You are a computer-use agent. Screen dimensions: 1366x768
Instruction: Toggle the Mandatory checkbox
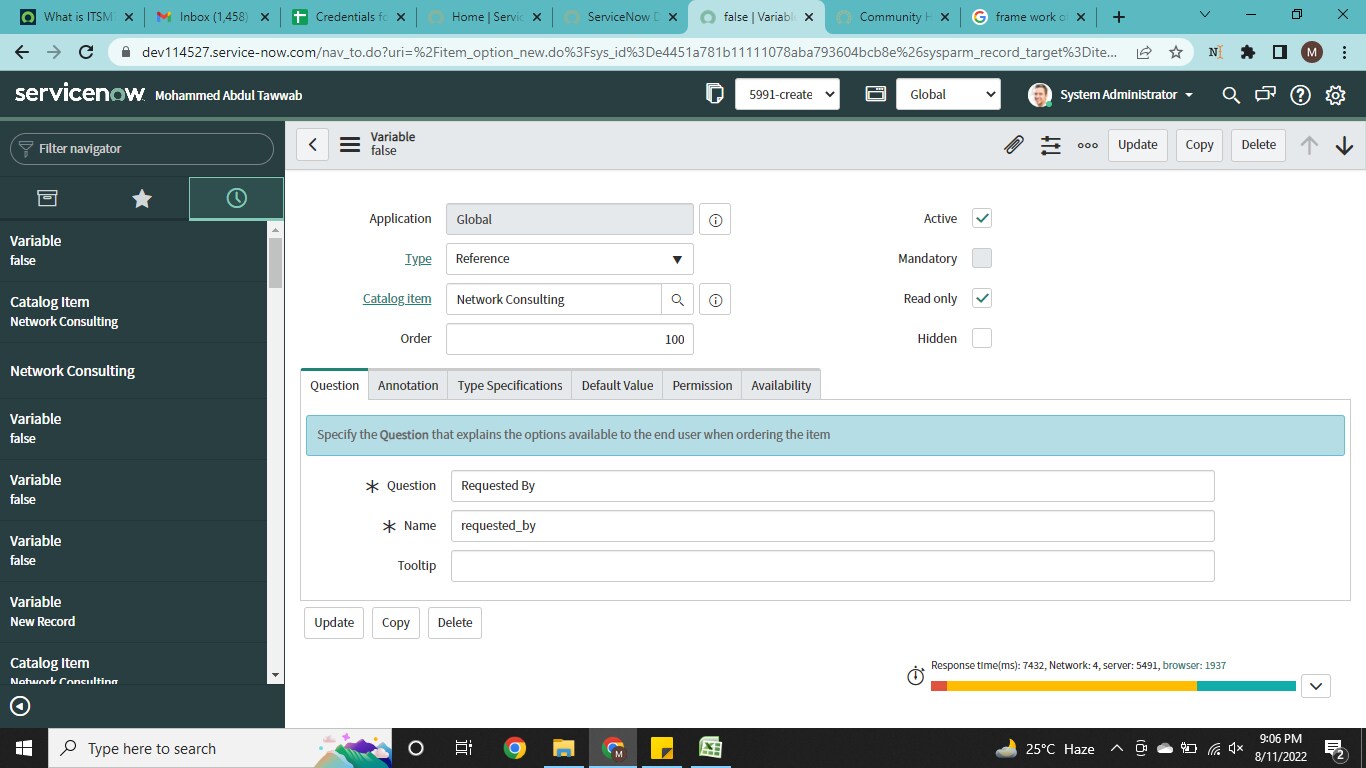click(x=982, y=259)
